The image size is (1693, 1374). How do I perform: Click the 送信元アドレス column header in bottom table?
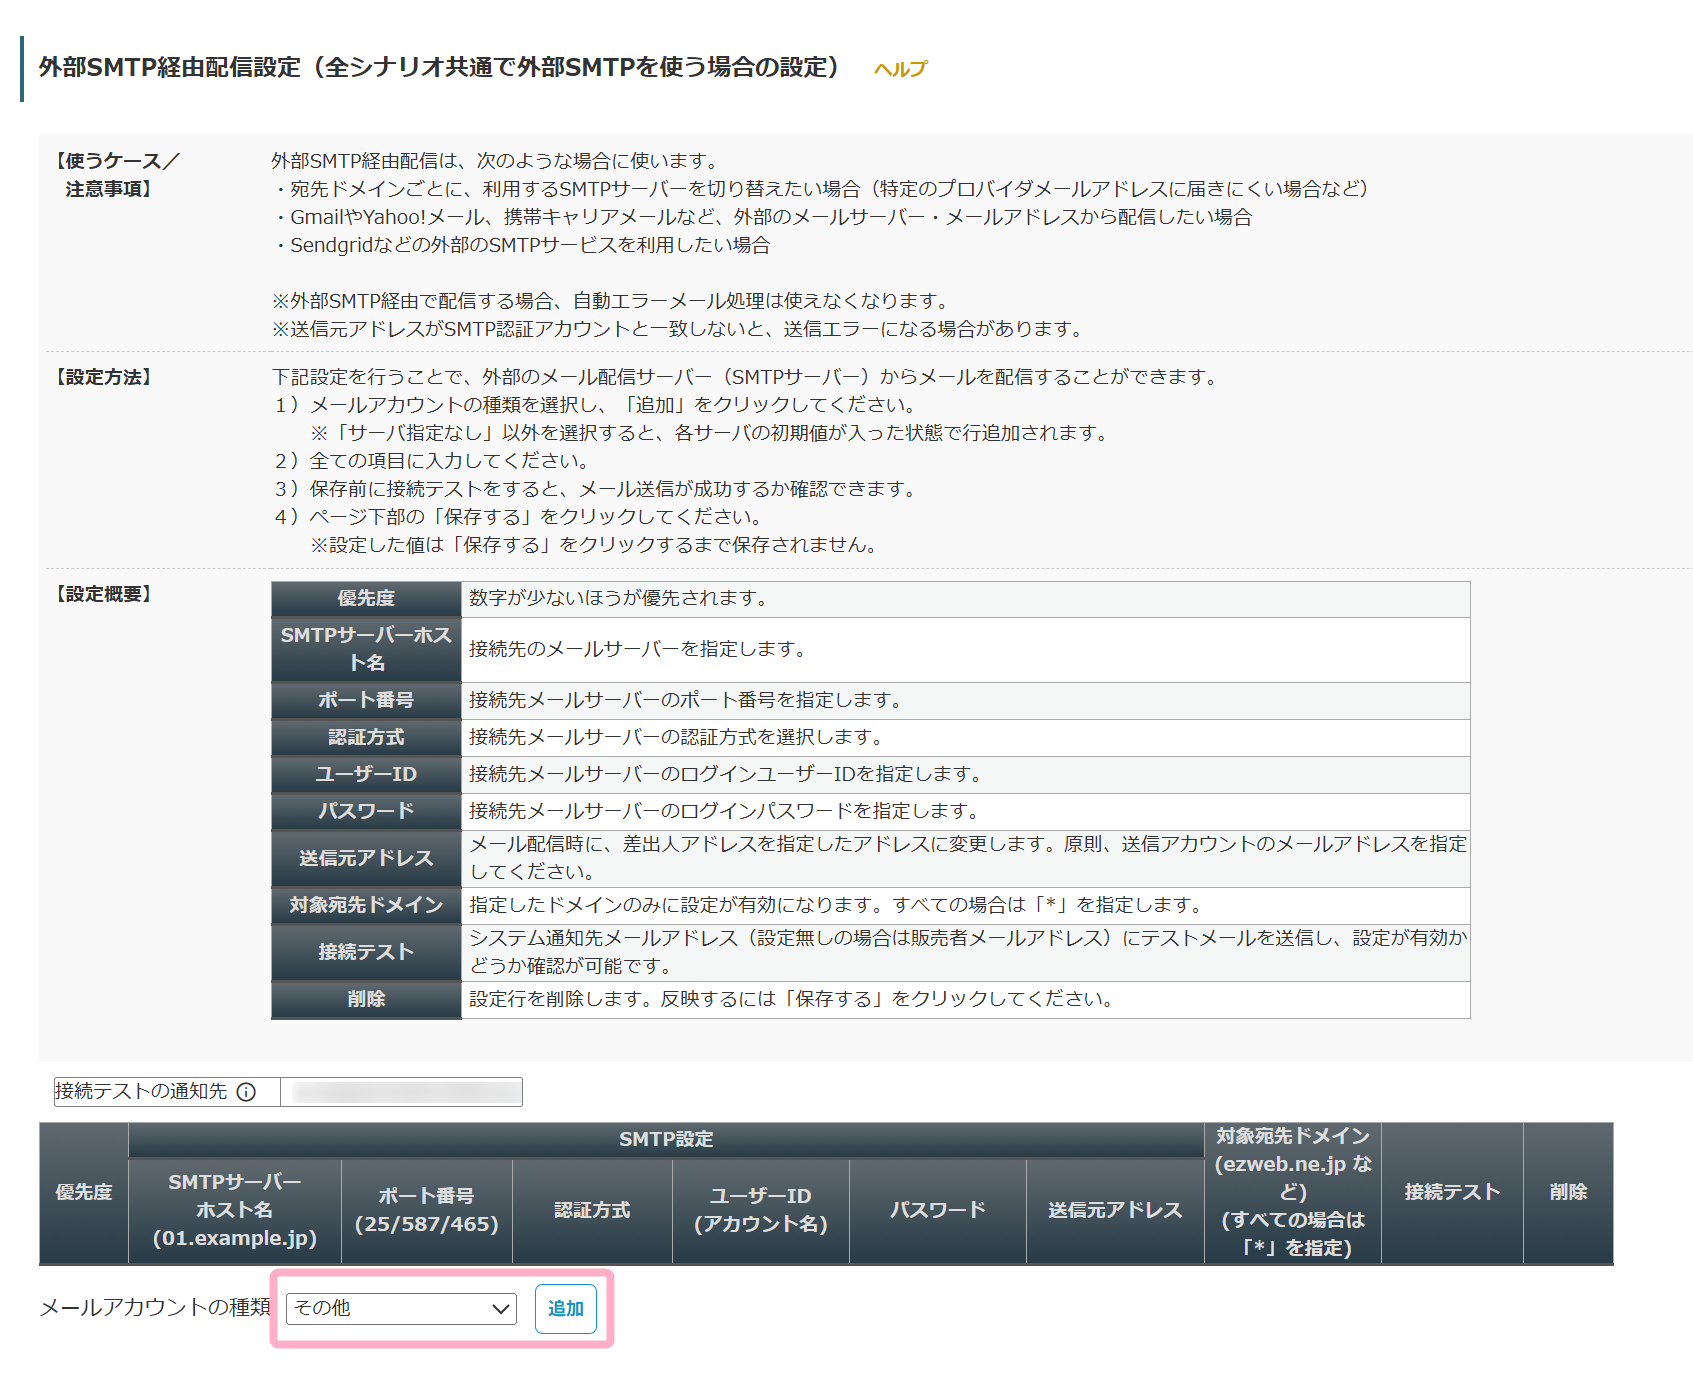coord(1115,1211)
